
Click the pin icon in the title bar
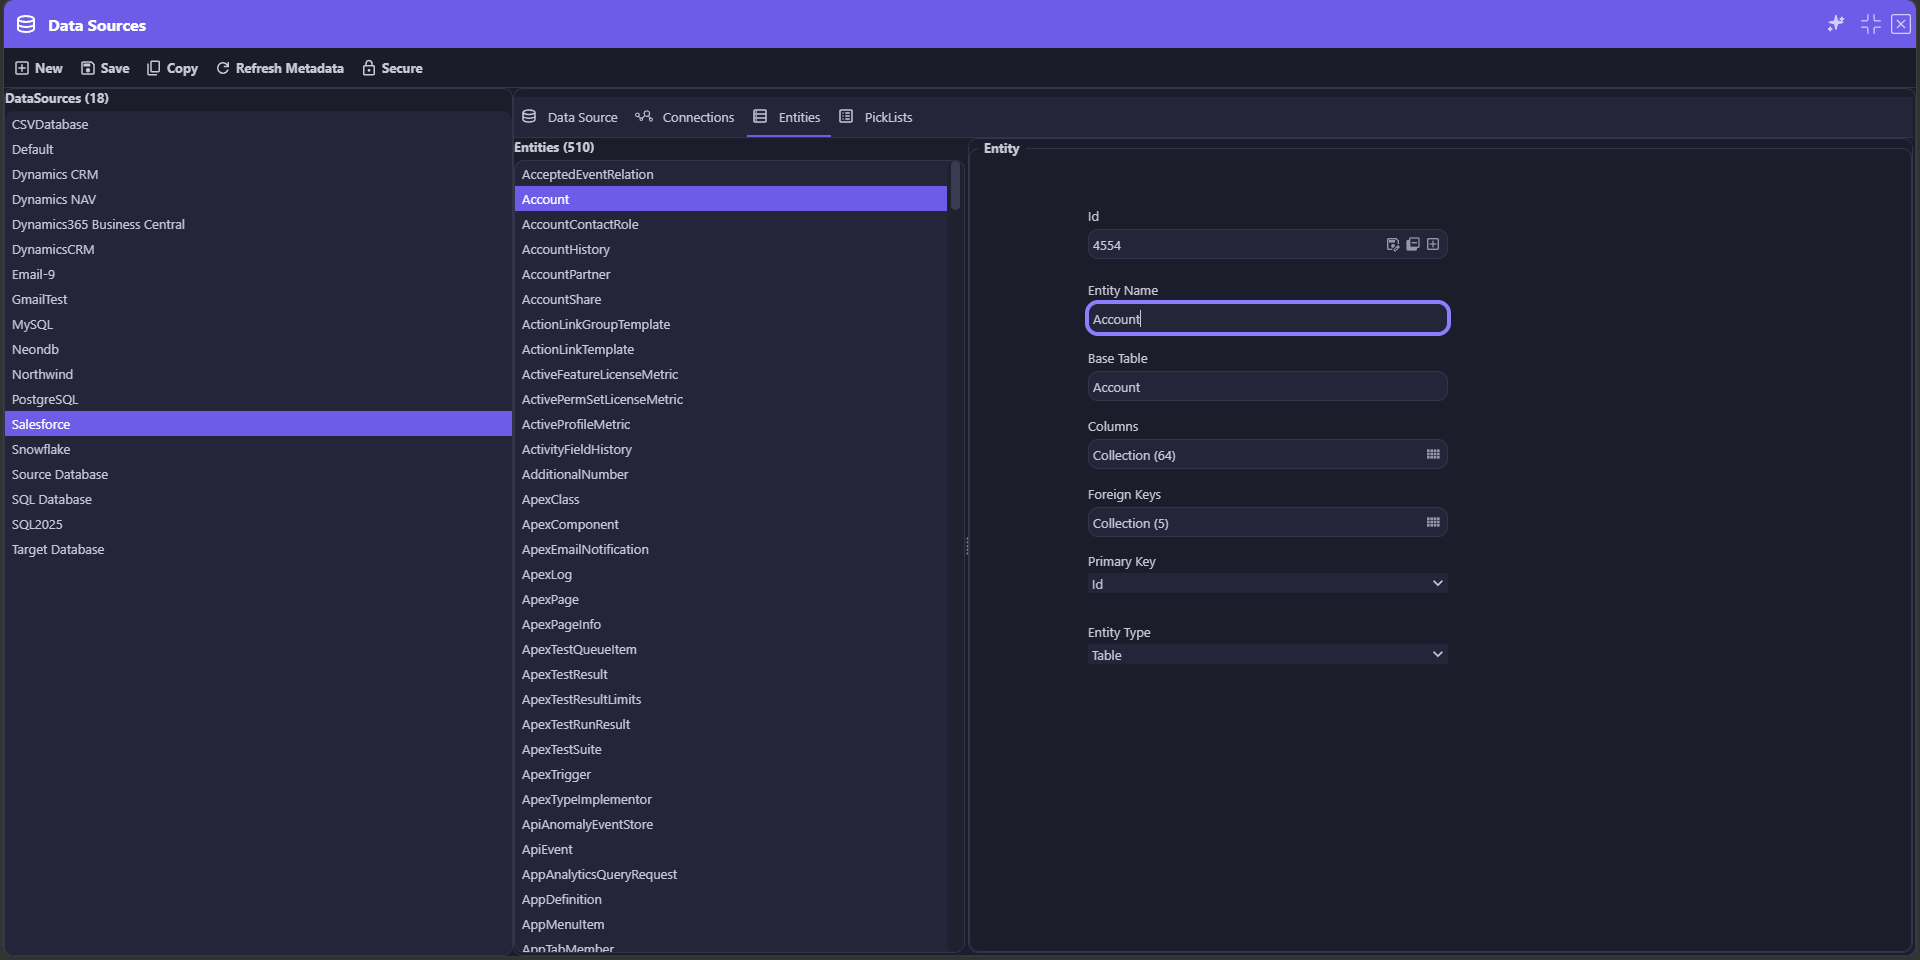pyautogui.click(x=1836, y=24)
